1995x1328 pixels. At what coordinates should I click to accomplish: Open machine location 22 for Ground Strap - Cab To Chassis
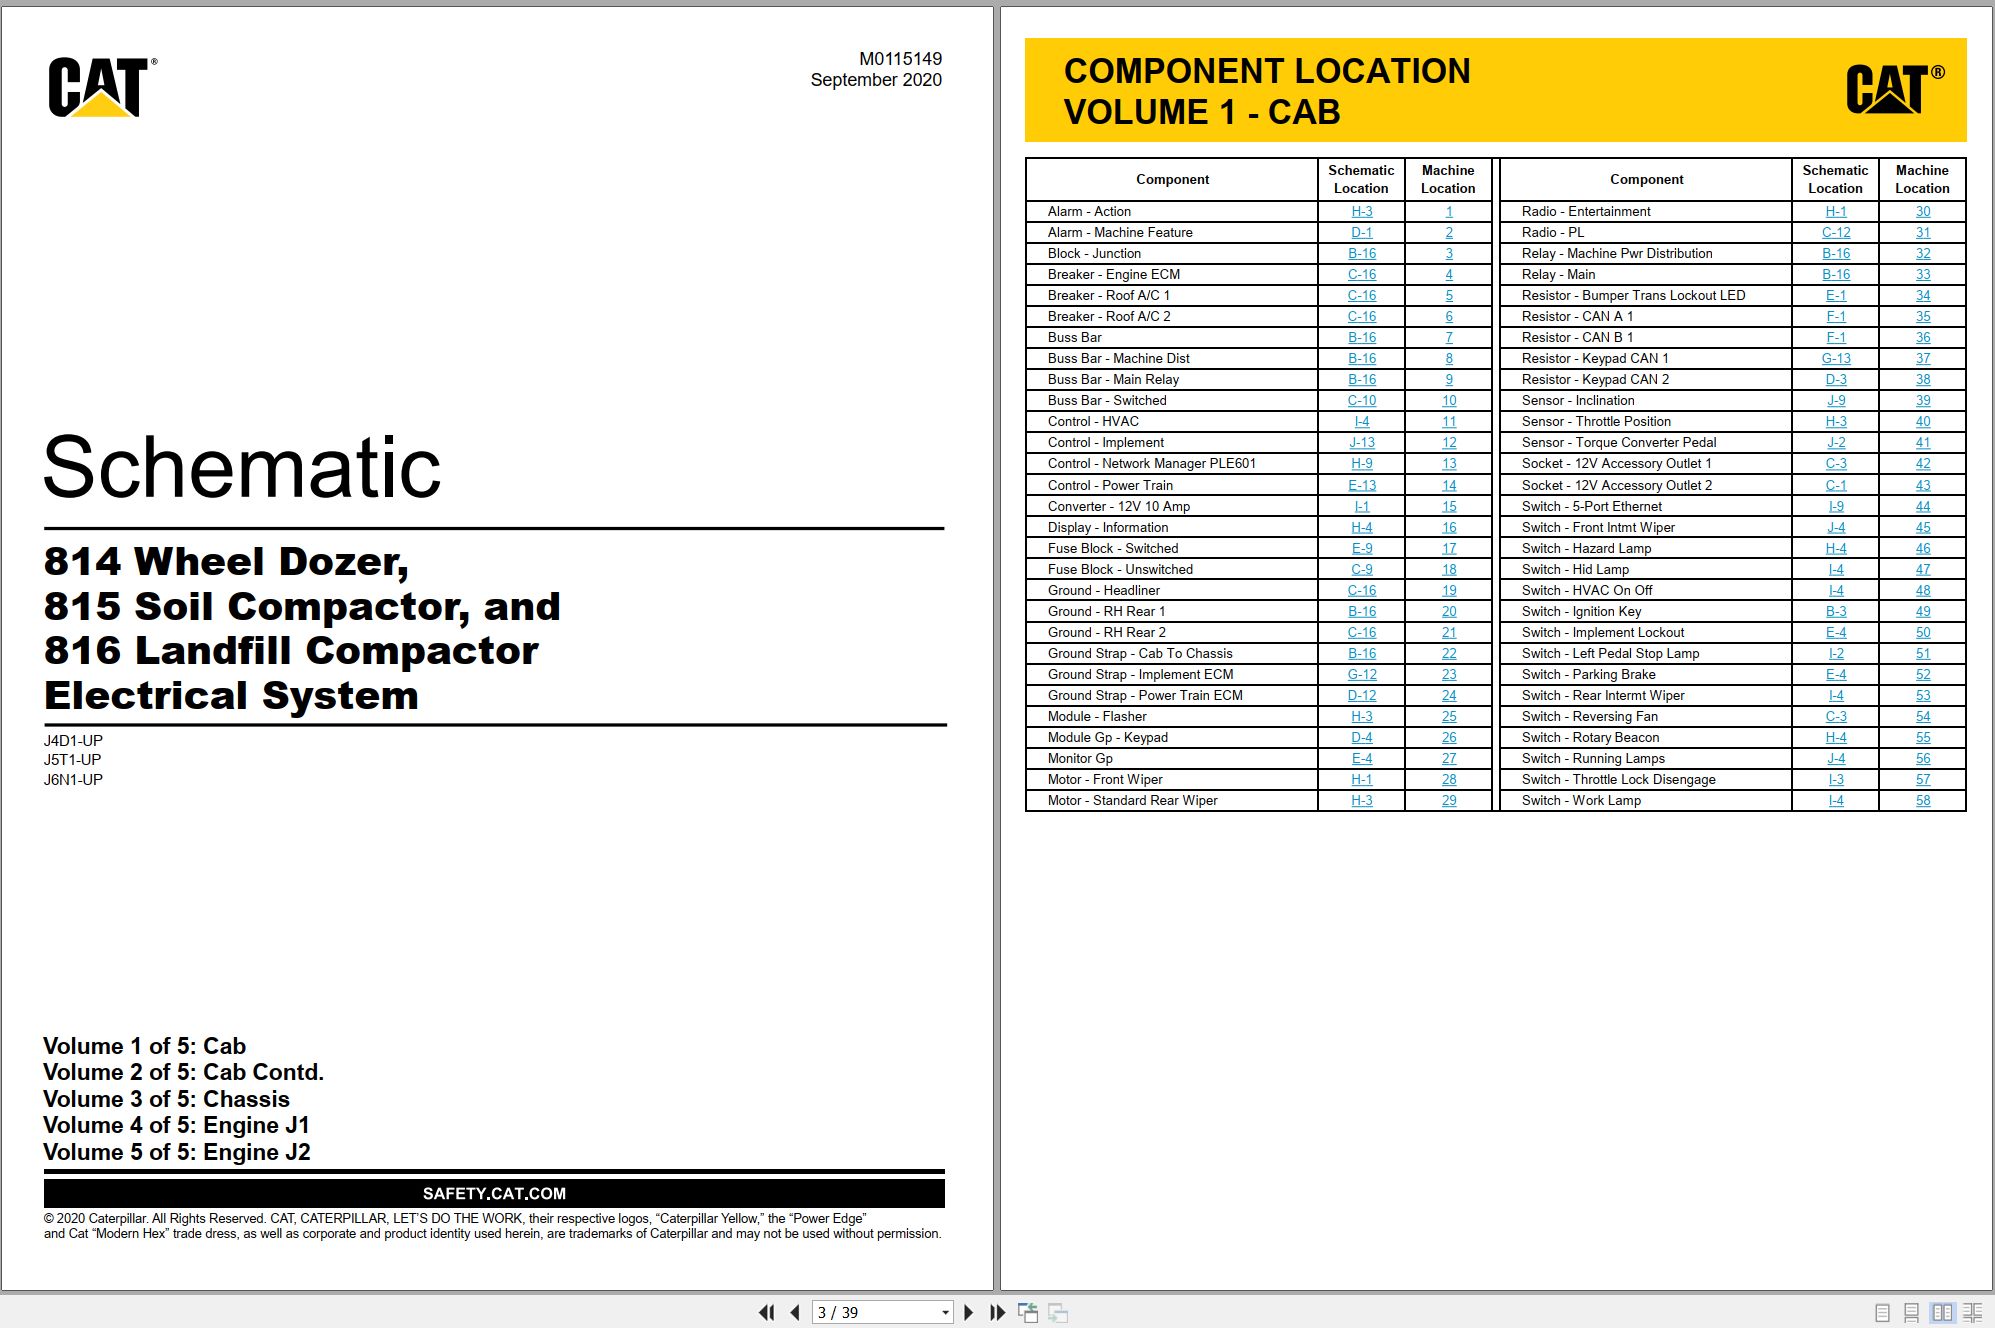[x=1448, y=653]
